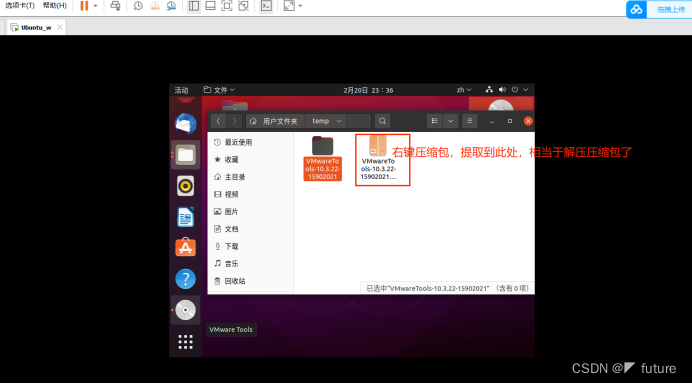Select 主目录 home in sidebar
The height and width of the screenshot is (384, 692).
[x=250, y=177]
